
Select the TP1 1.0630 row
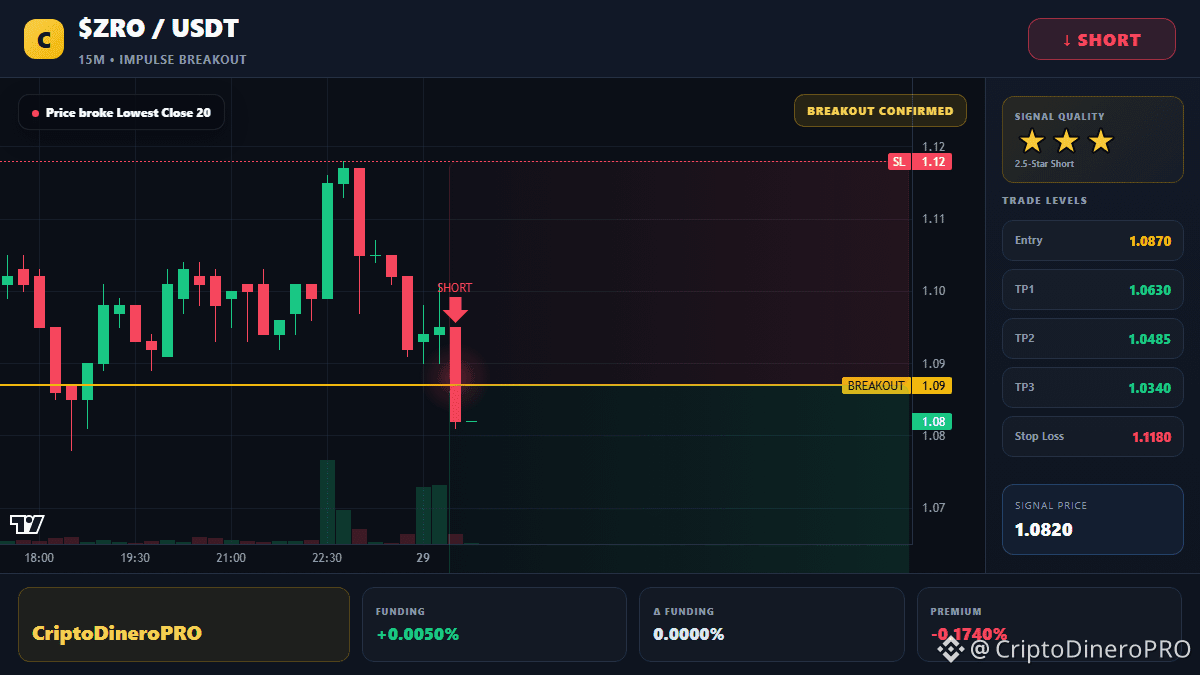click(1092, 290)
